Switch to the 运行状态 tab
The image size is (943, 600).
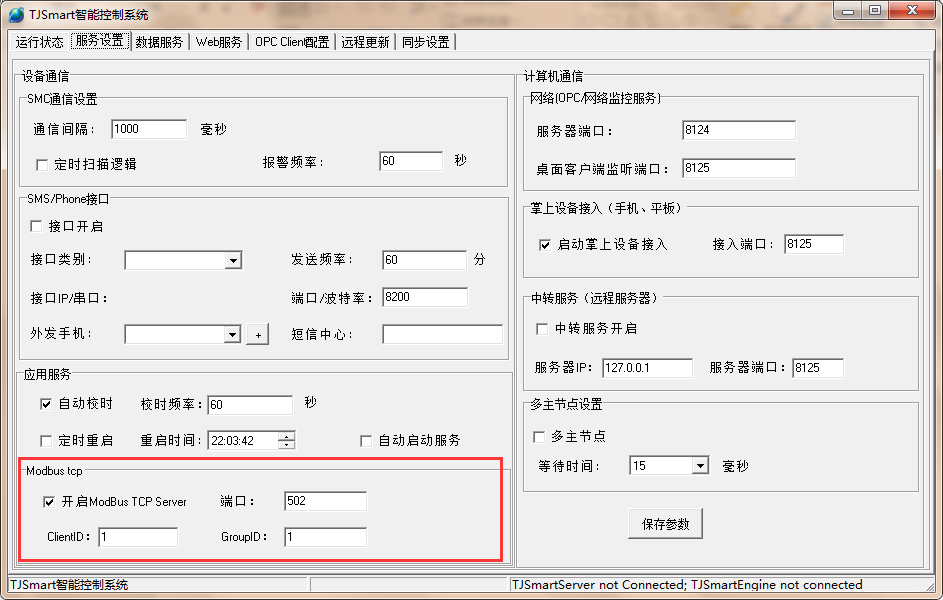(40, 42)
